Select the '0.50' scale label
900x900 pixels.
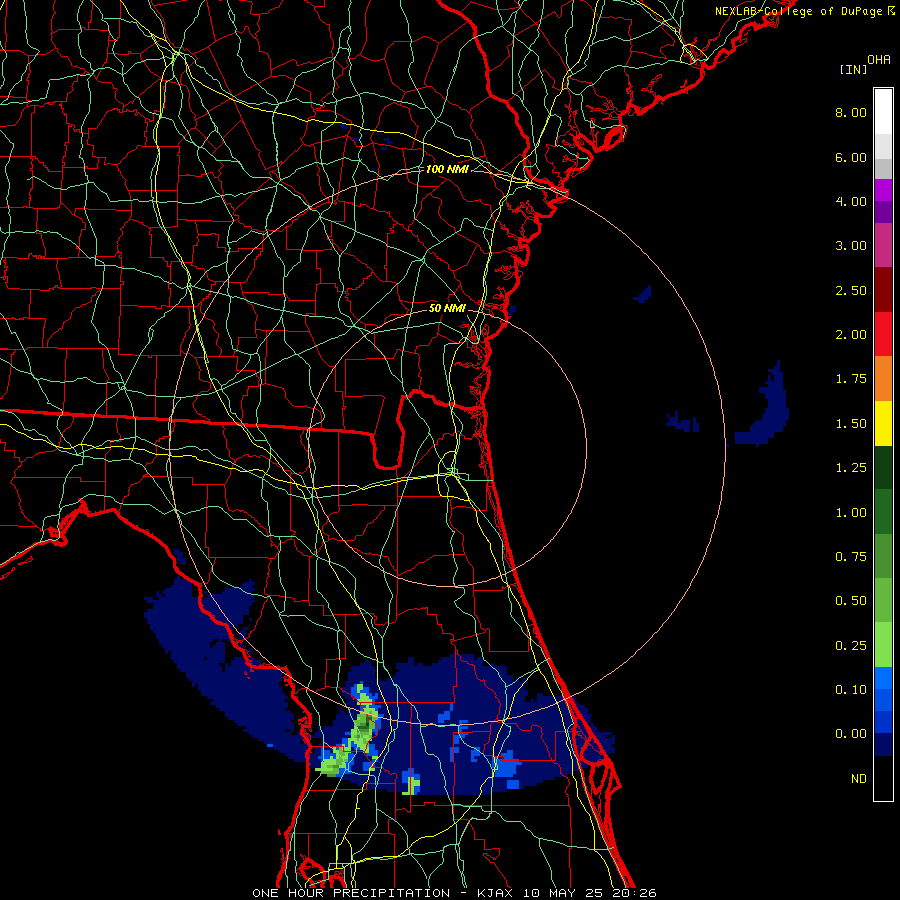pyautogui.click(x=851, y=601)
